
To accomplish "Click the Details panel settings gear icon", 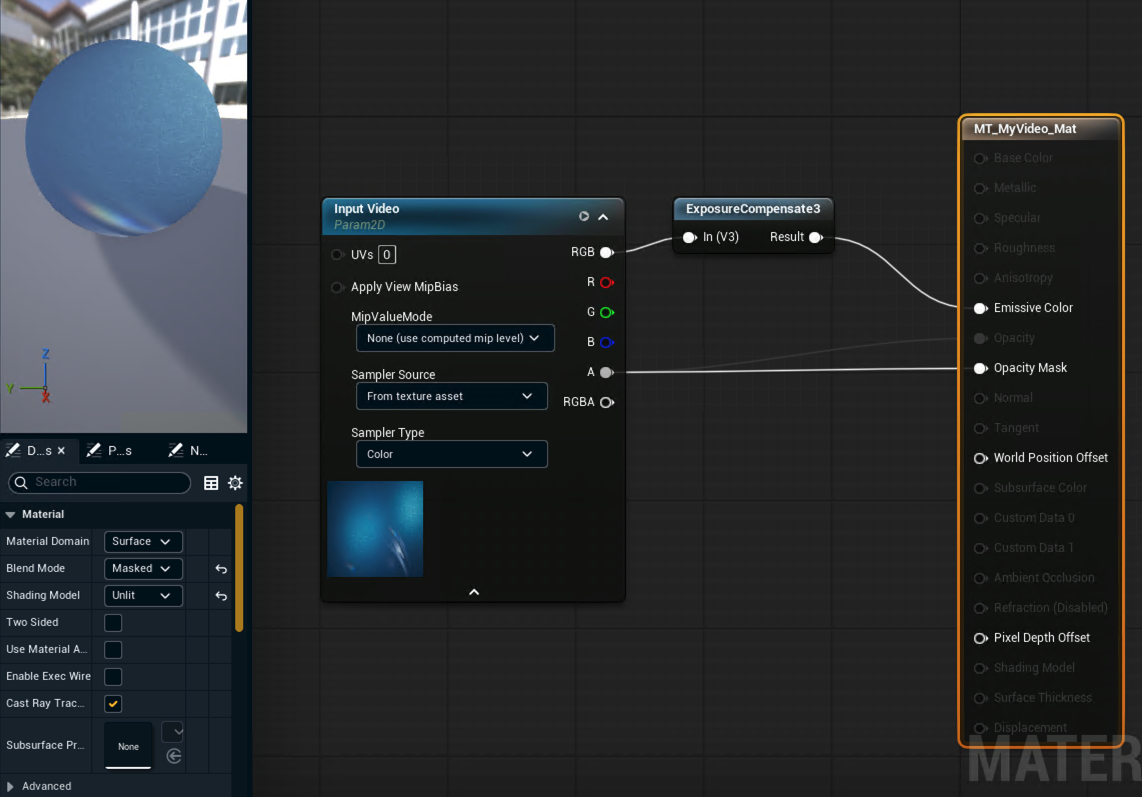I will pyautogui.click(x=235, y=482).
